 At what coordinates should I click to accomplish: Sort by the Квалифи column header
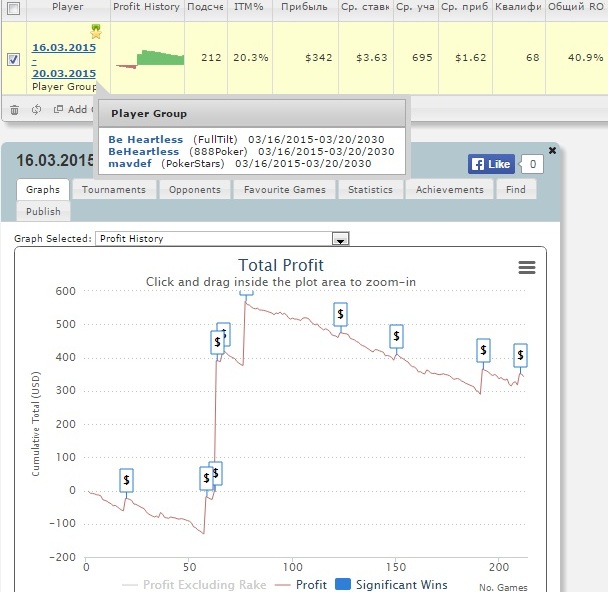pyautogui.click(x=518, y=7)
